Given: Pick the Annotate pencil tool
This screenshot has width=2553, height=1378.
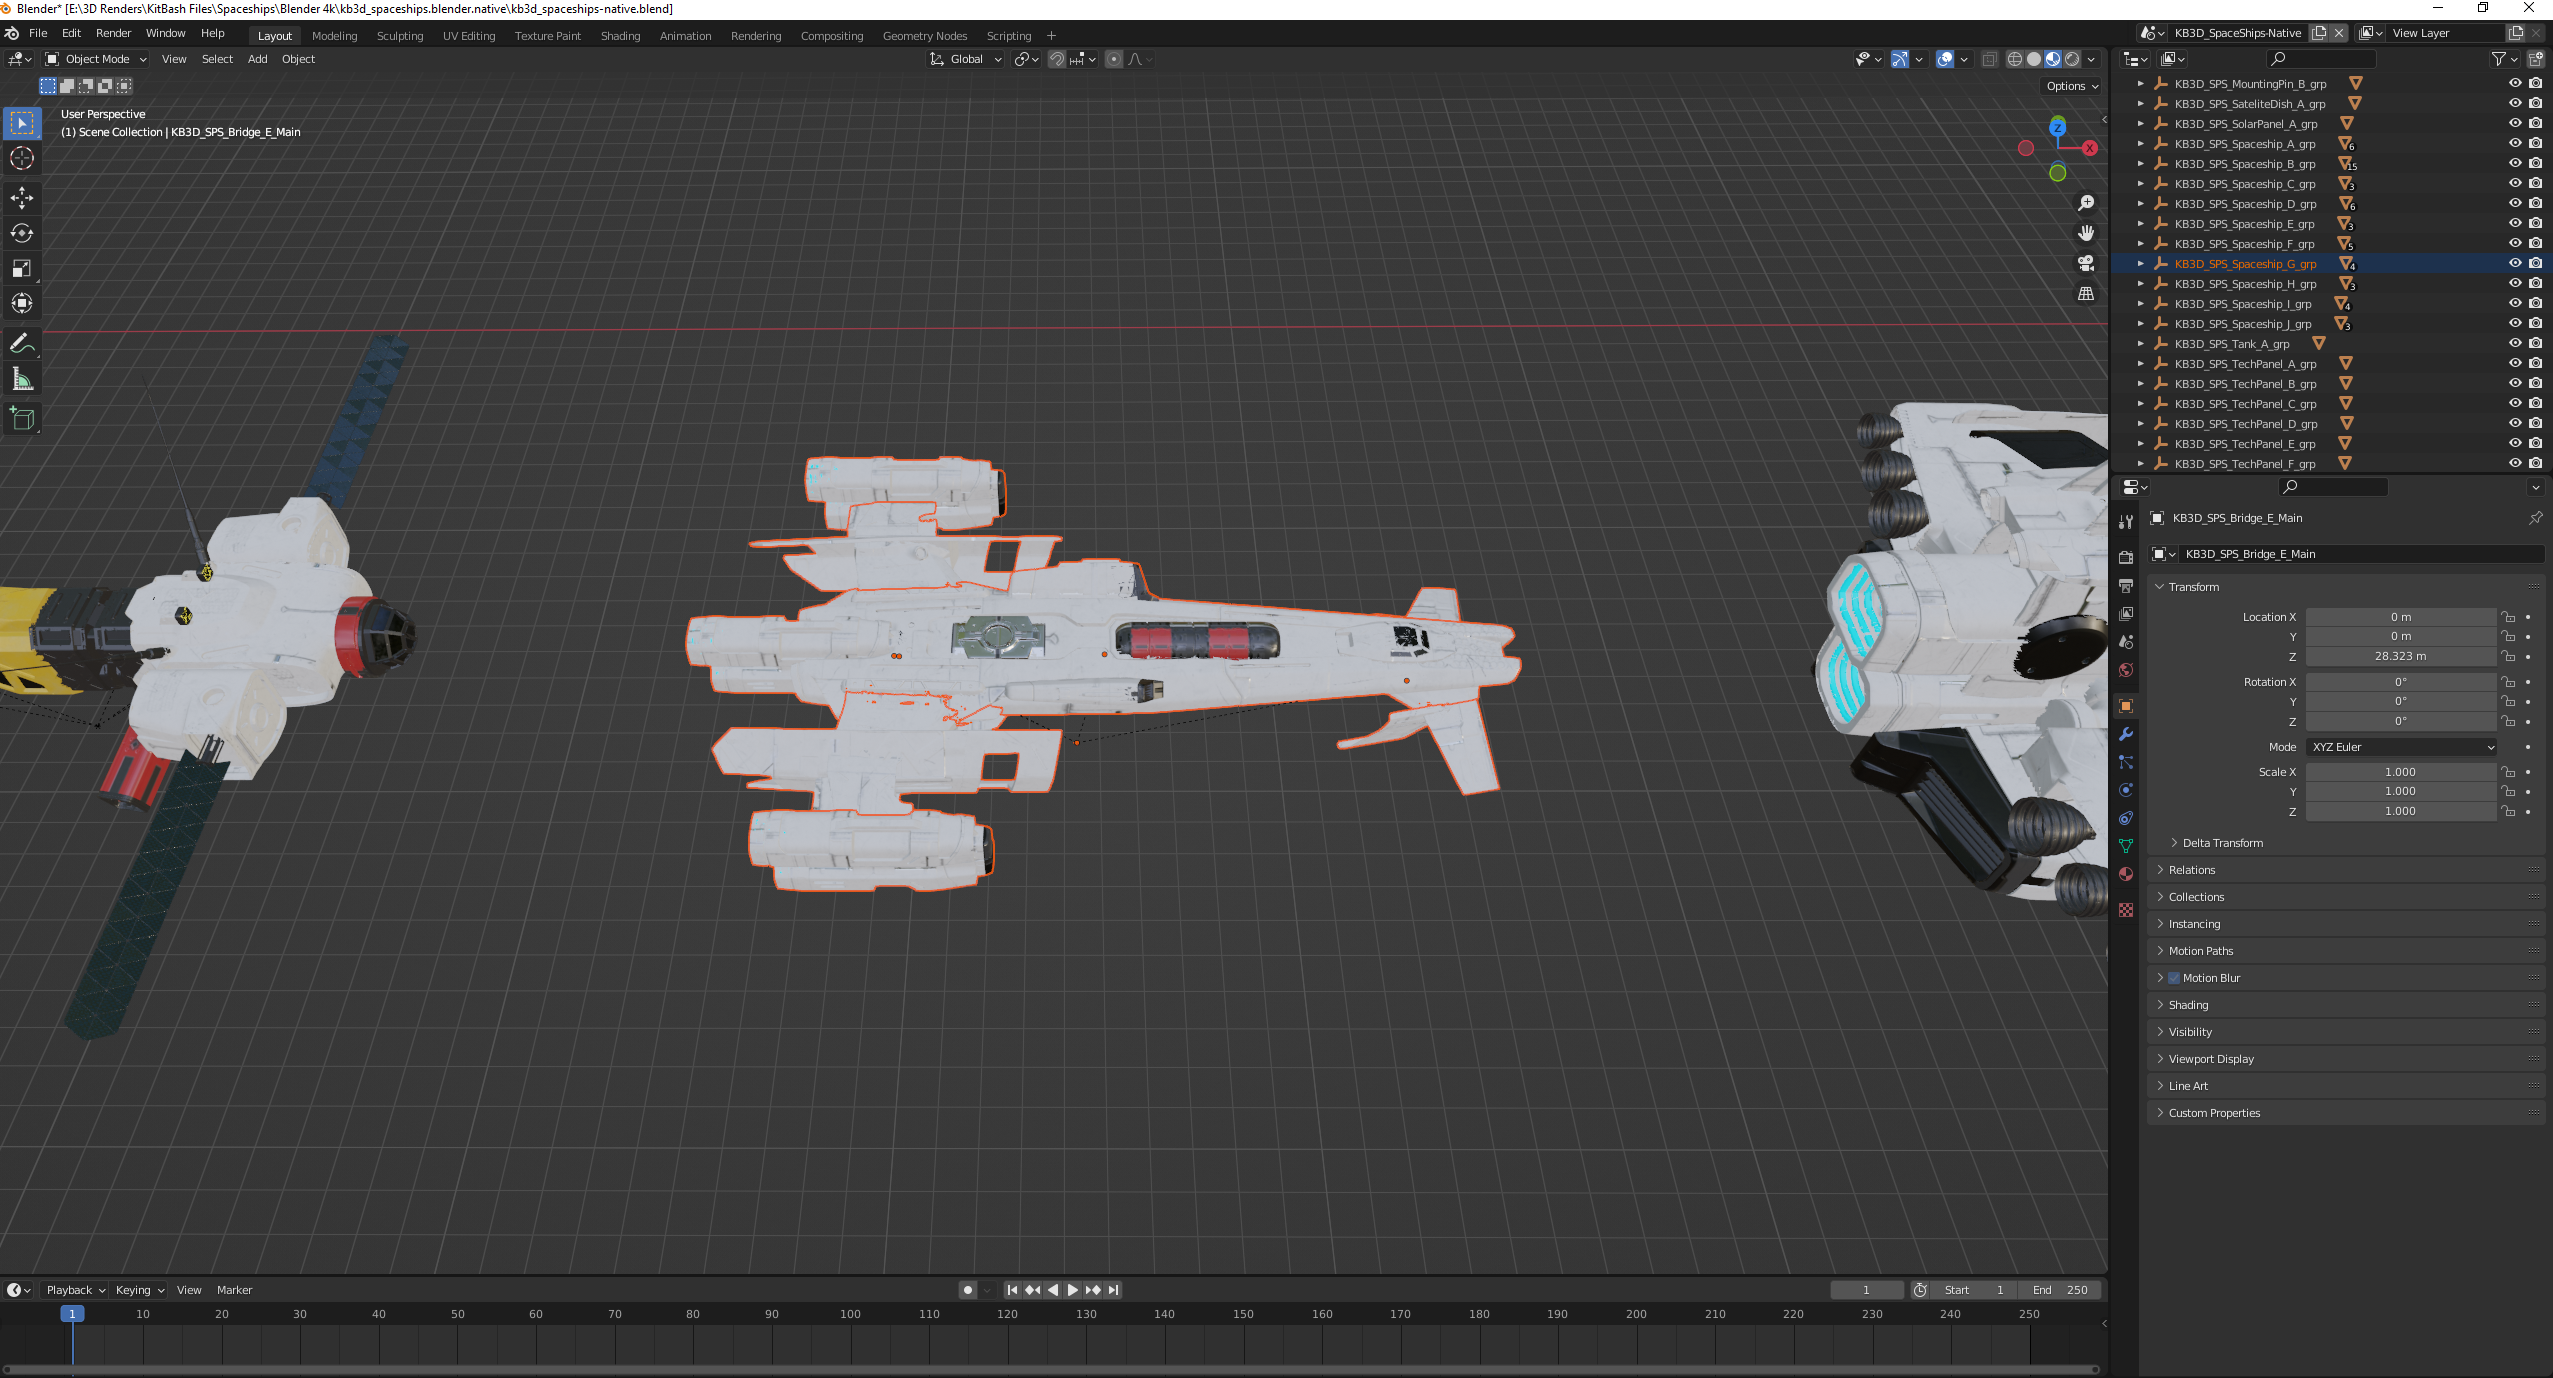Looking at the screenshot, I should (22, 344).
